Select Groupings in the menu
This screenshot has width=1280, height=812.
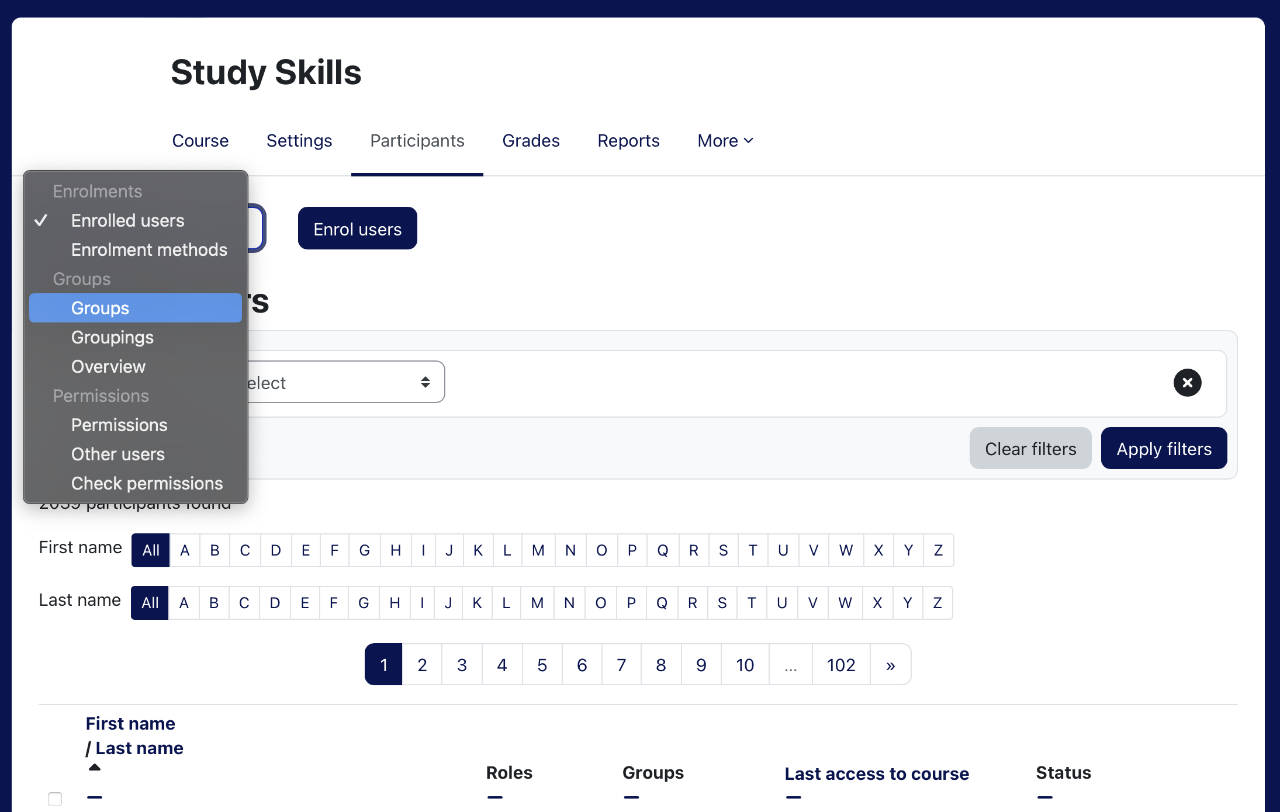point(136,337)
